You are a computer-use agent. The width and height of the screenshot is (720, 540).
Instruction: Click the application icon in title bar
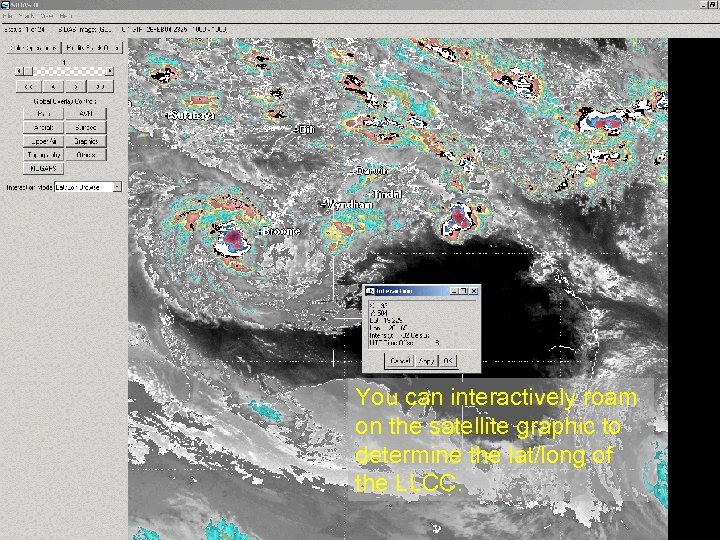(x=5, y=4)
